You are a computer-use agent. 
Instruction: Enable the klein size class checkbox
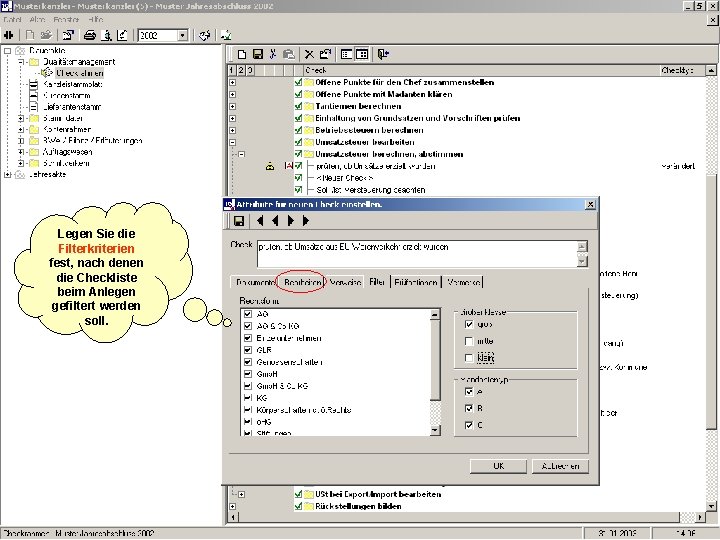[469, 358]
